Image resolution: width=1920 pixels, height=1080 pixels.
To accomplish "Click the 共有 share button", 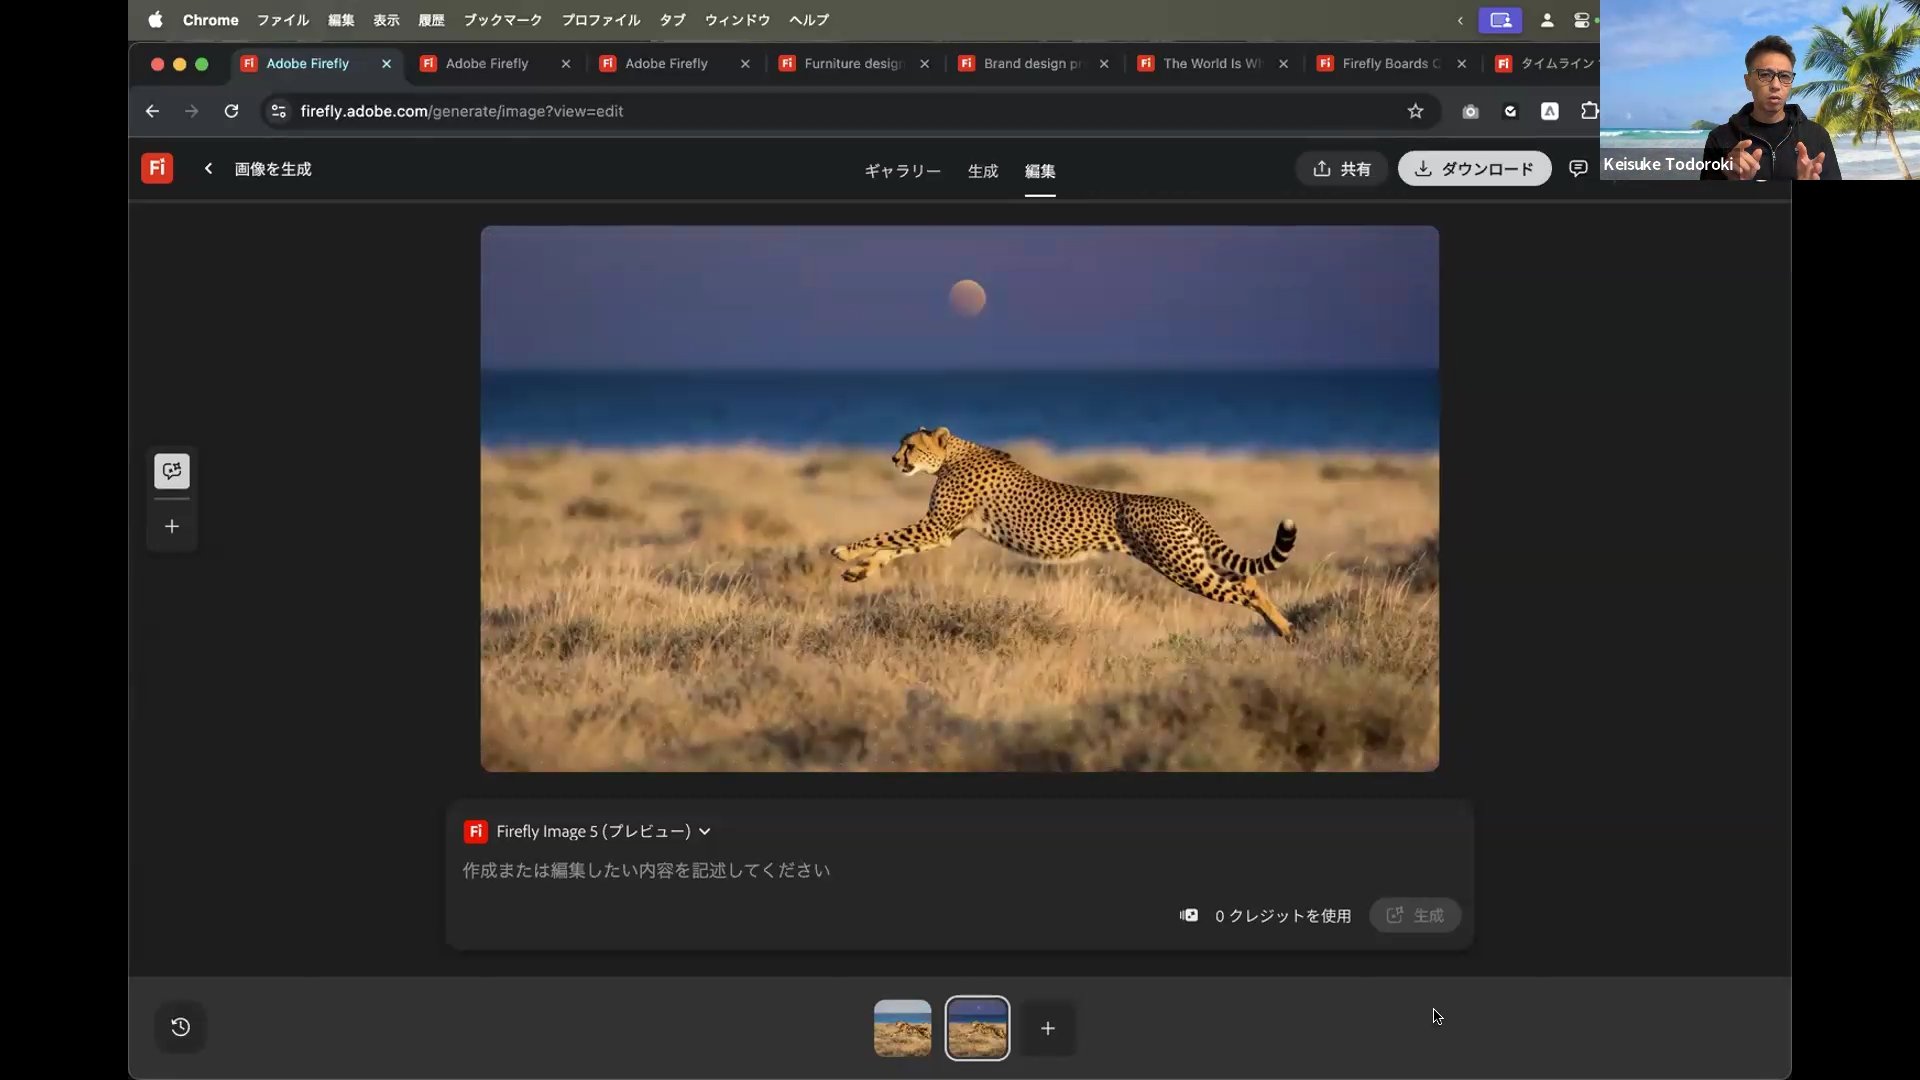I will click(1341, 169).
